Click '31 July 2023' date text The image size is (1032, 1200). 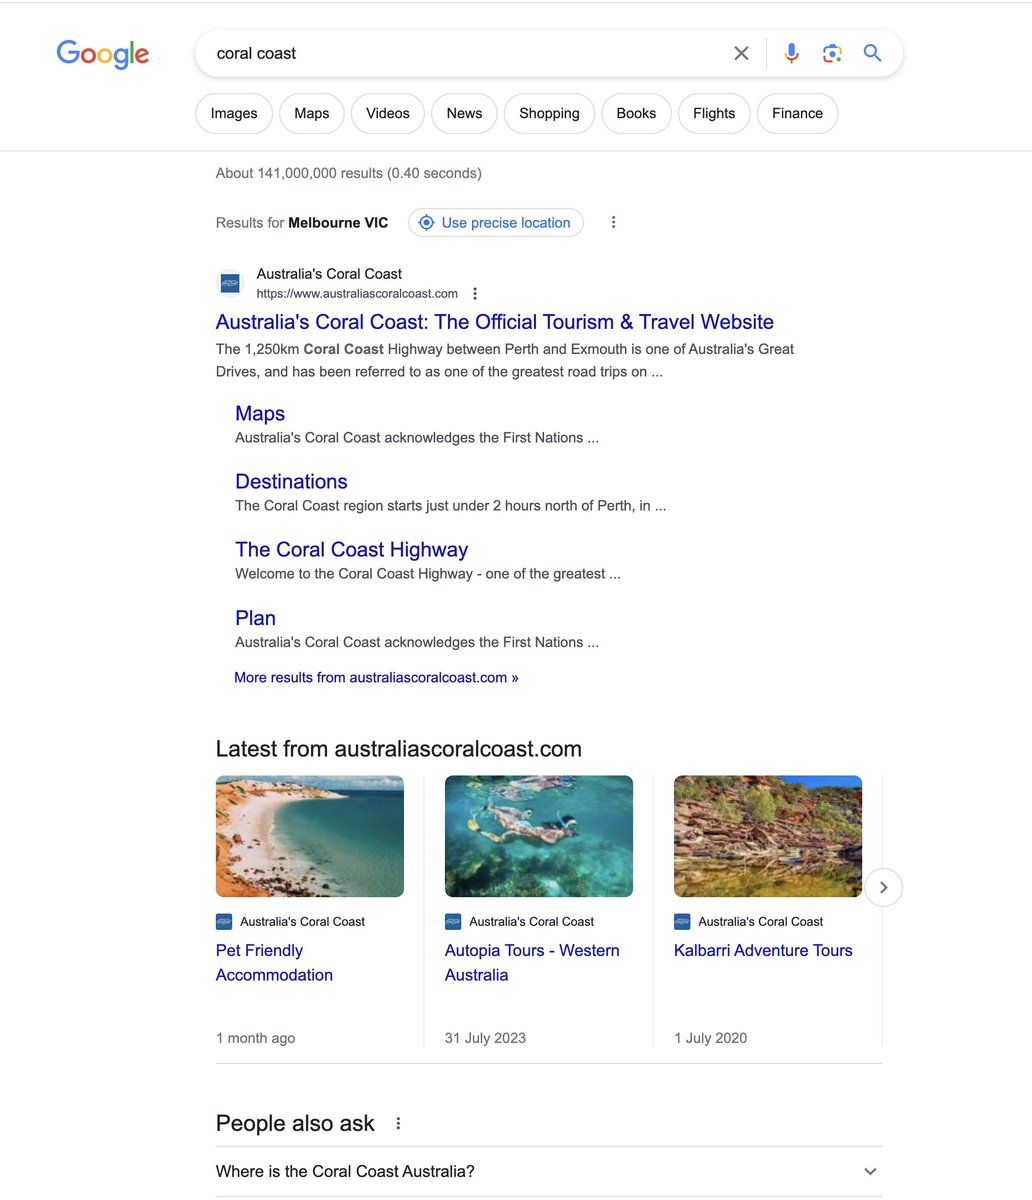485,1038
